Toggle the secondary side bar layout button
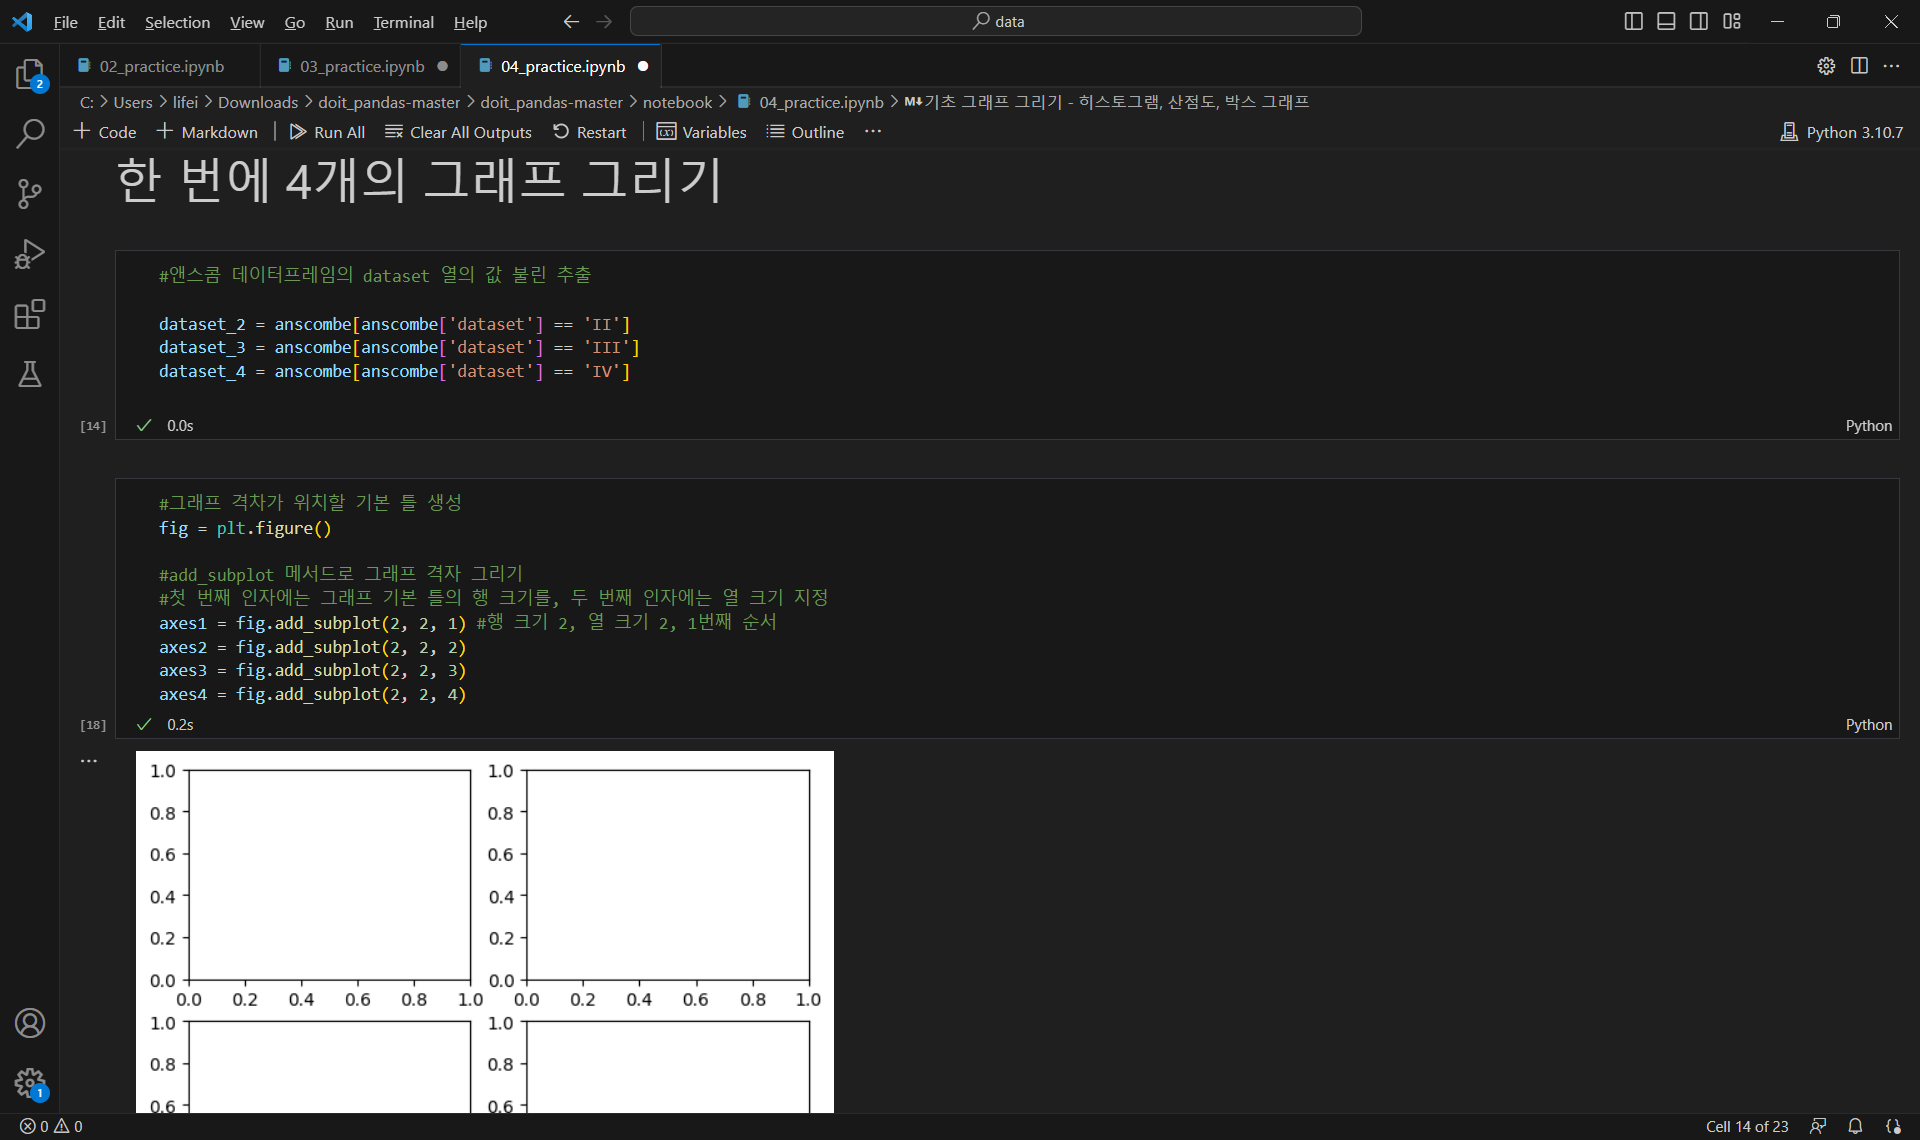 pyautogui.click(x=1699, y=21)
